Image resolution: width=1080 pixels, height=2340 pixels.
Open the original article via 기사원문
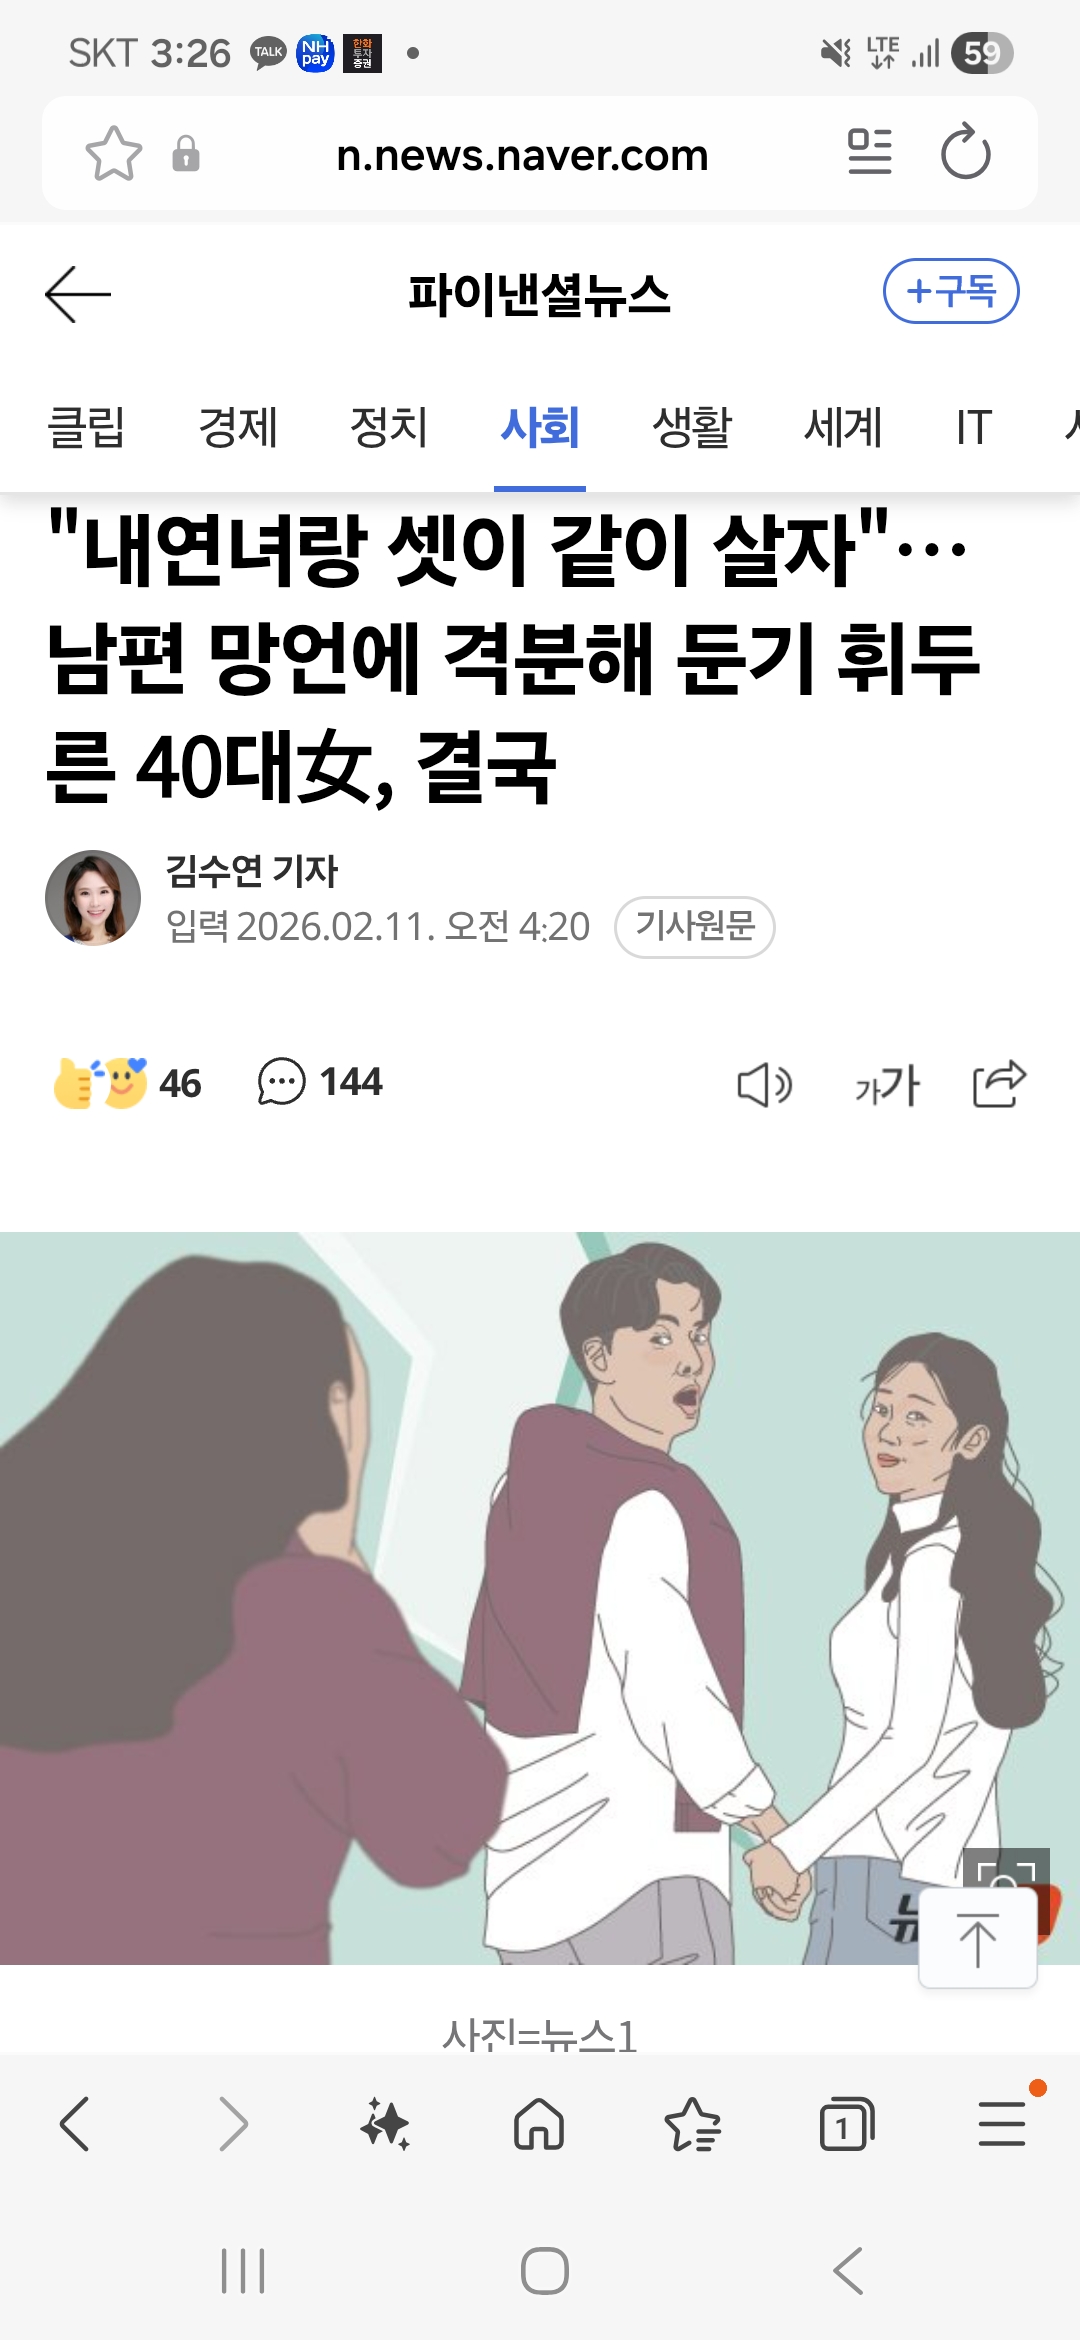coord(695,927)
